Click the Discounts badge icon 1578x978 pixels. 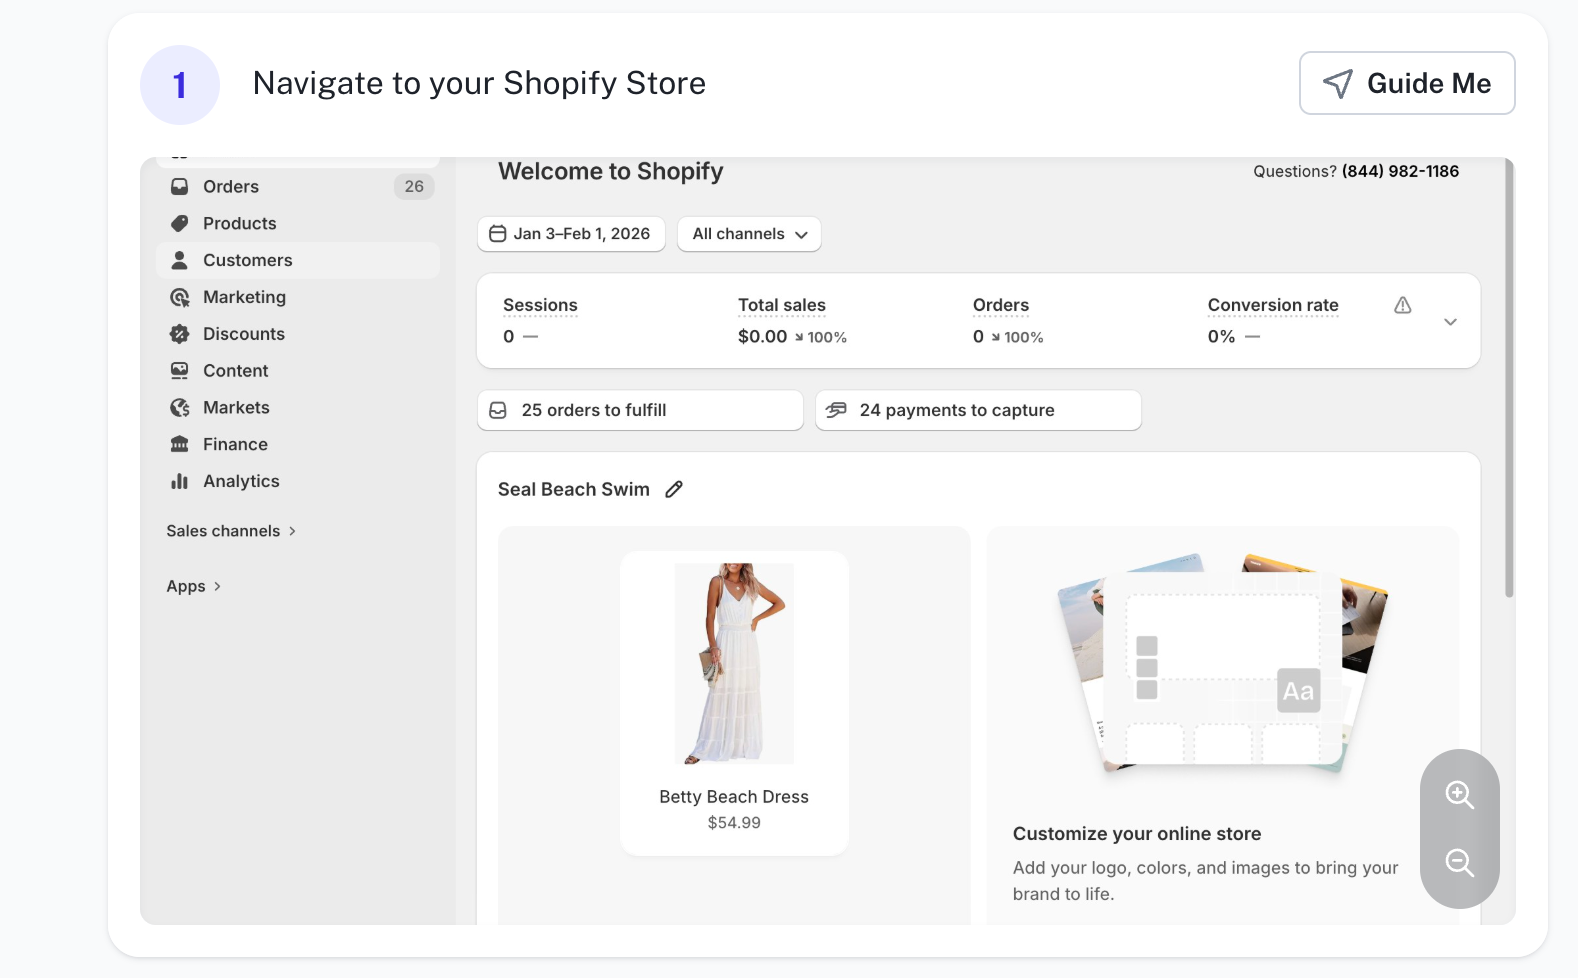click(180, 334)
